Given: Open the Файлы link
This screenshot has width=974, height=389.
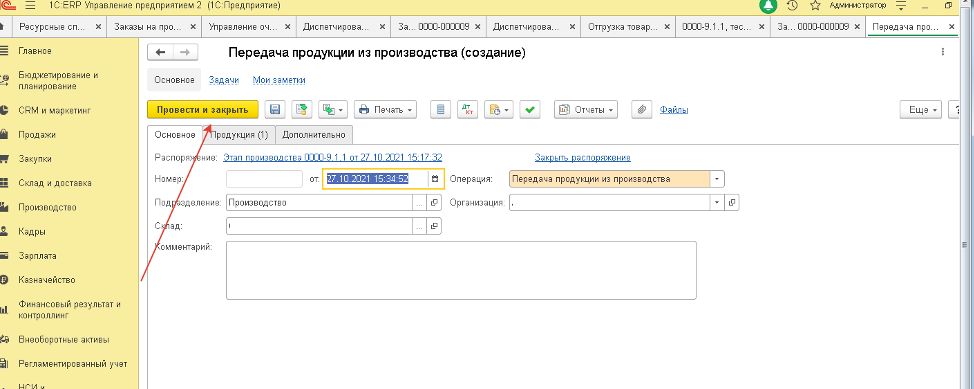Looking at the screenshot, I should pyautogui.click(x=674, y=110).
